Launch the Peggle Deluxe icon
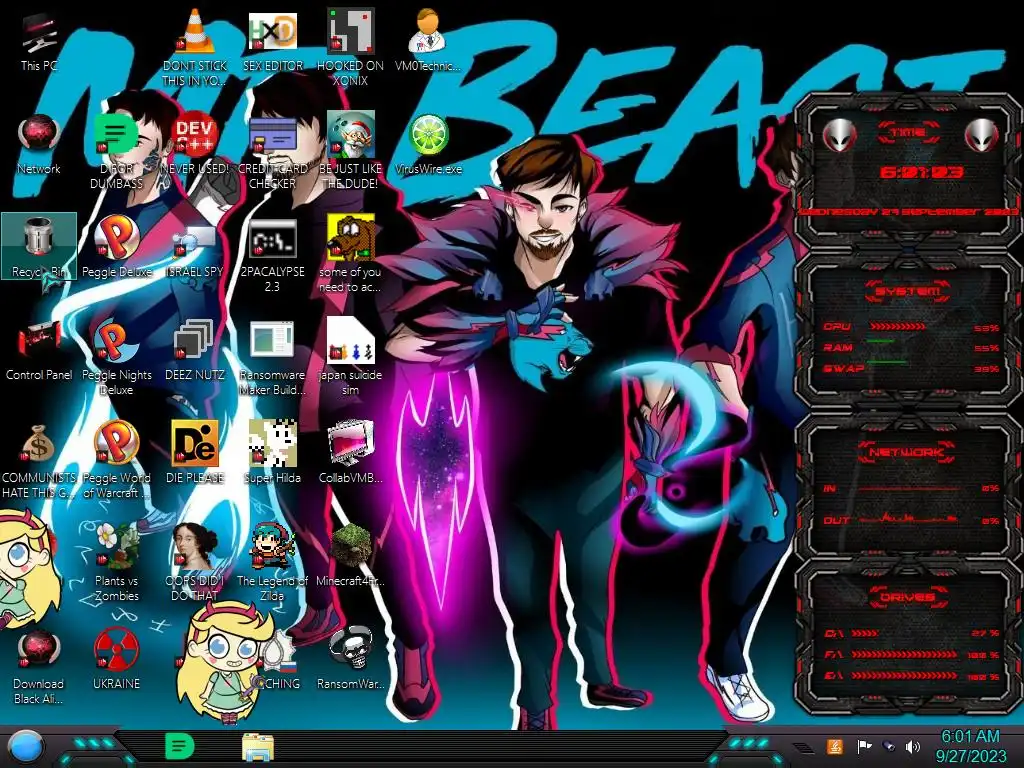This screenshot has width=1024, height=768. click(x=116, y=238)
